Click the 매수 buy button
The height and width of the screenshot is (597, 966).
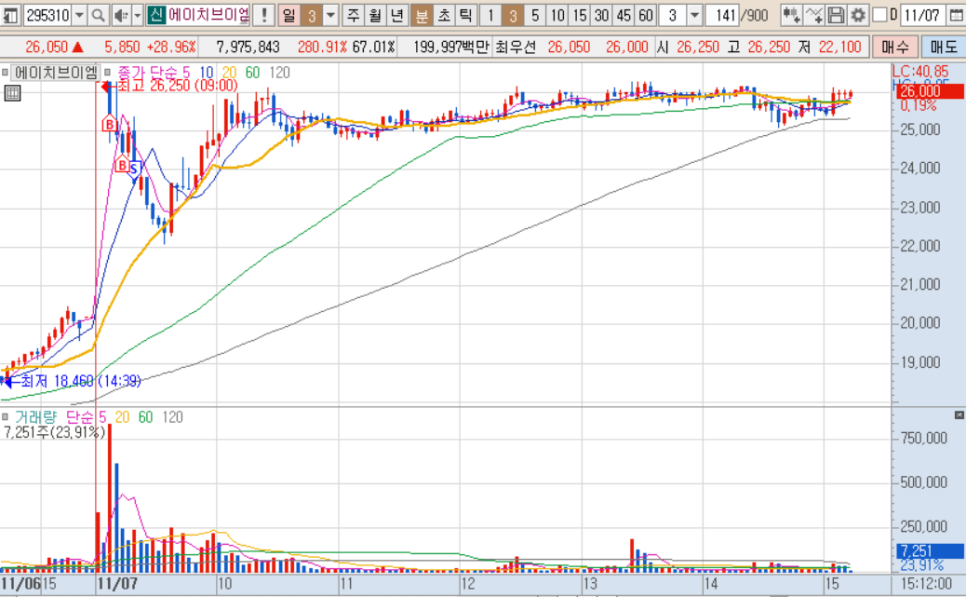pos(895,47)
